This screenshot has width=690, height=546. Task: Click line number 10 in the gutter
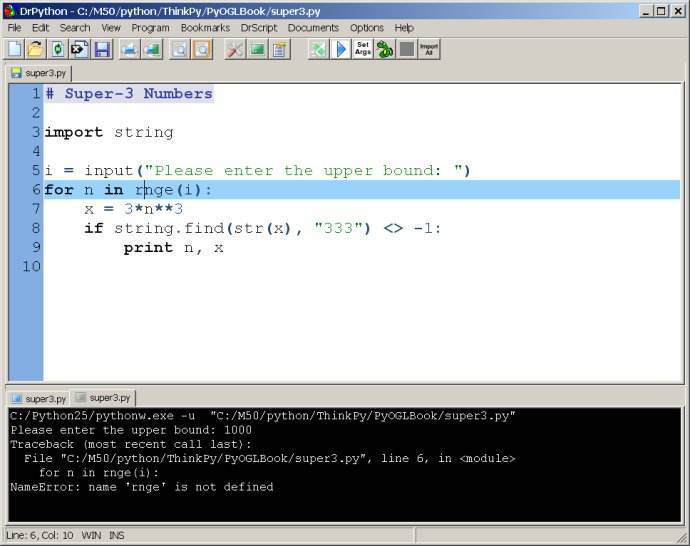[x=31, y=266]
